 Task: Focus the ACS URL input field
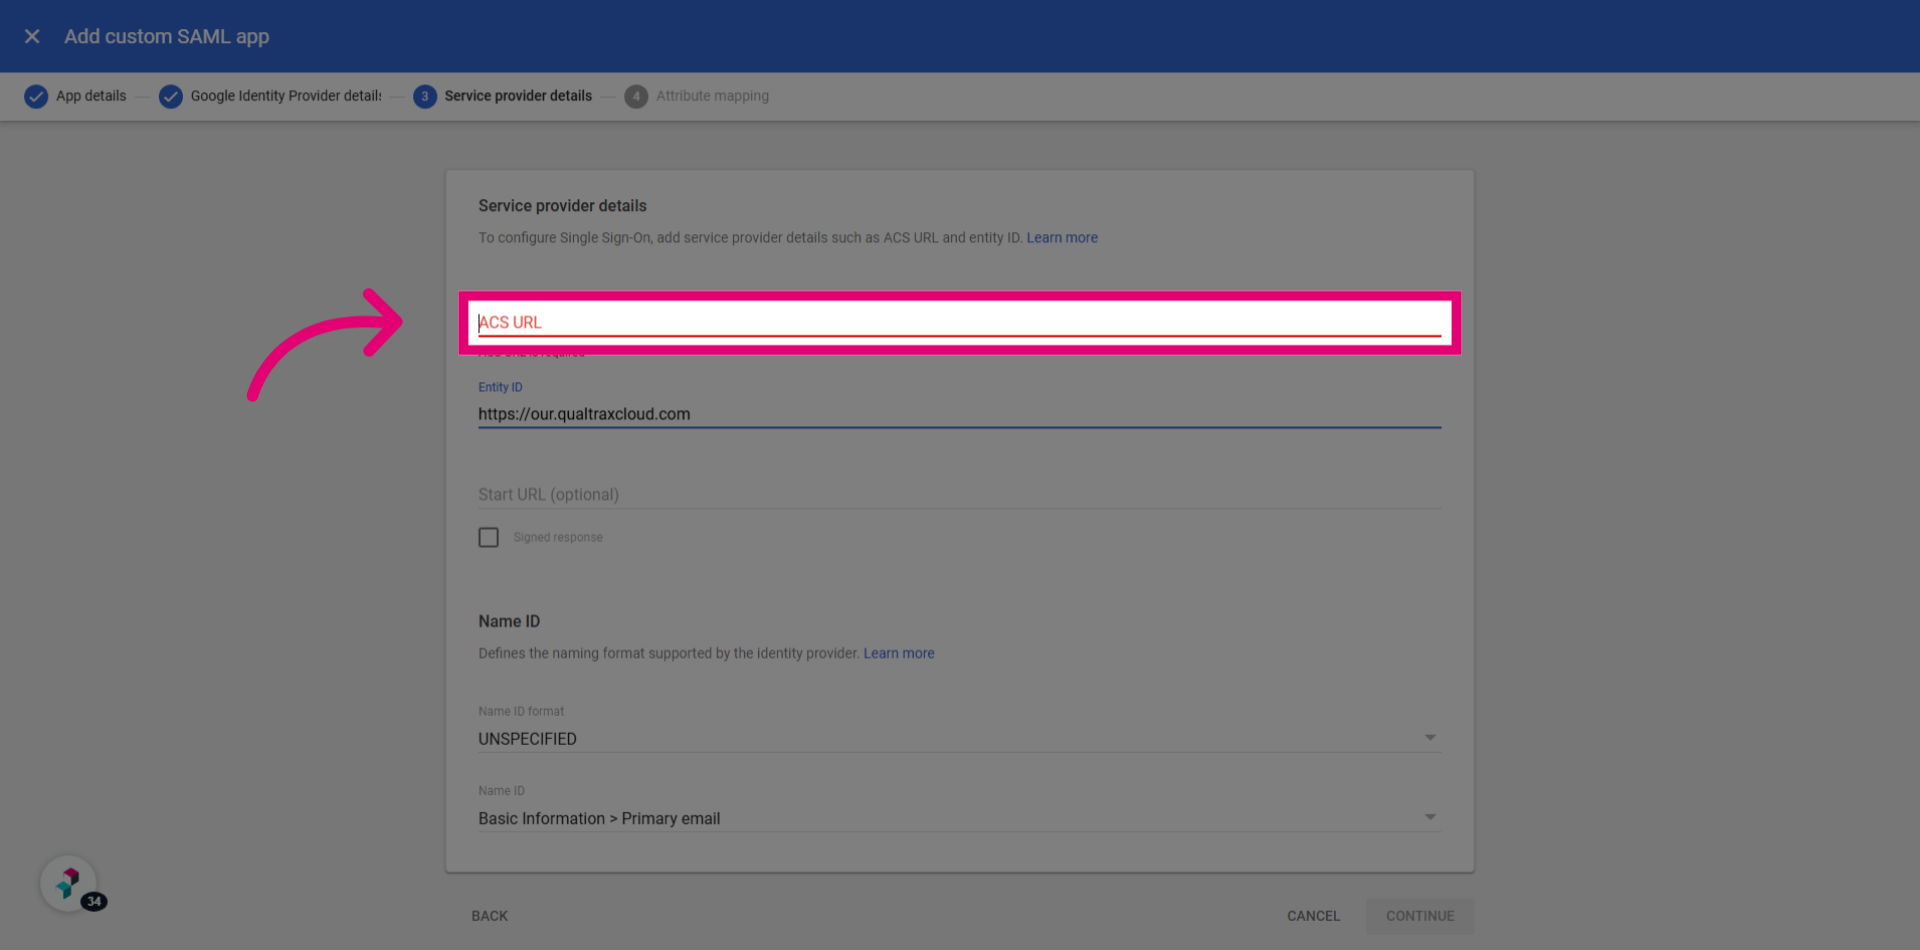point(959,322)
